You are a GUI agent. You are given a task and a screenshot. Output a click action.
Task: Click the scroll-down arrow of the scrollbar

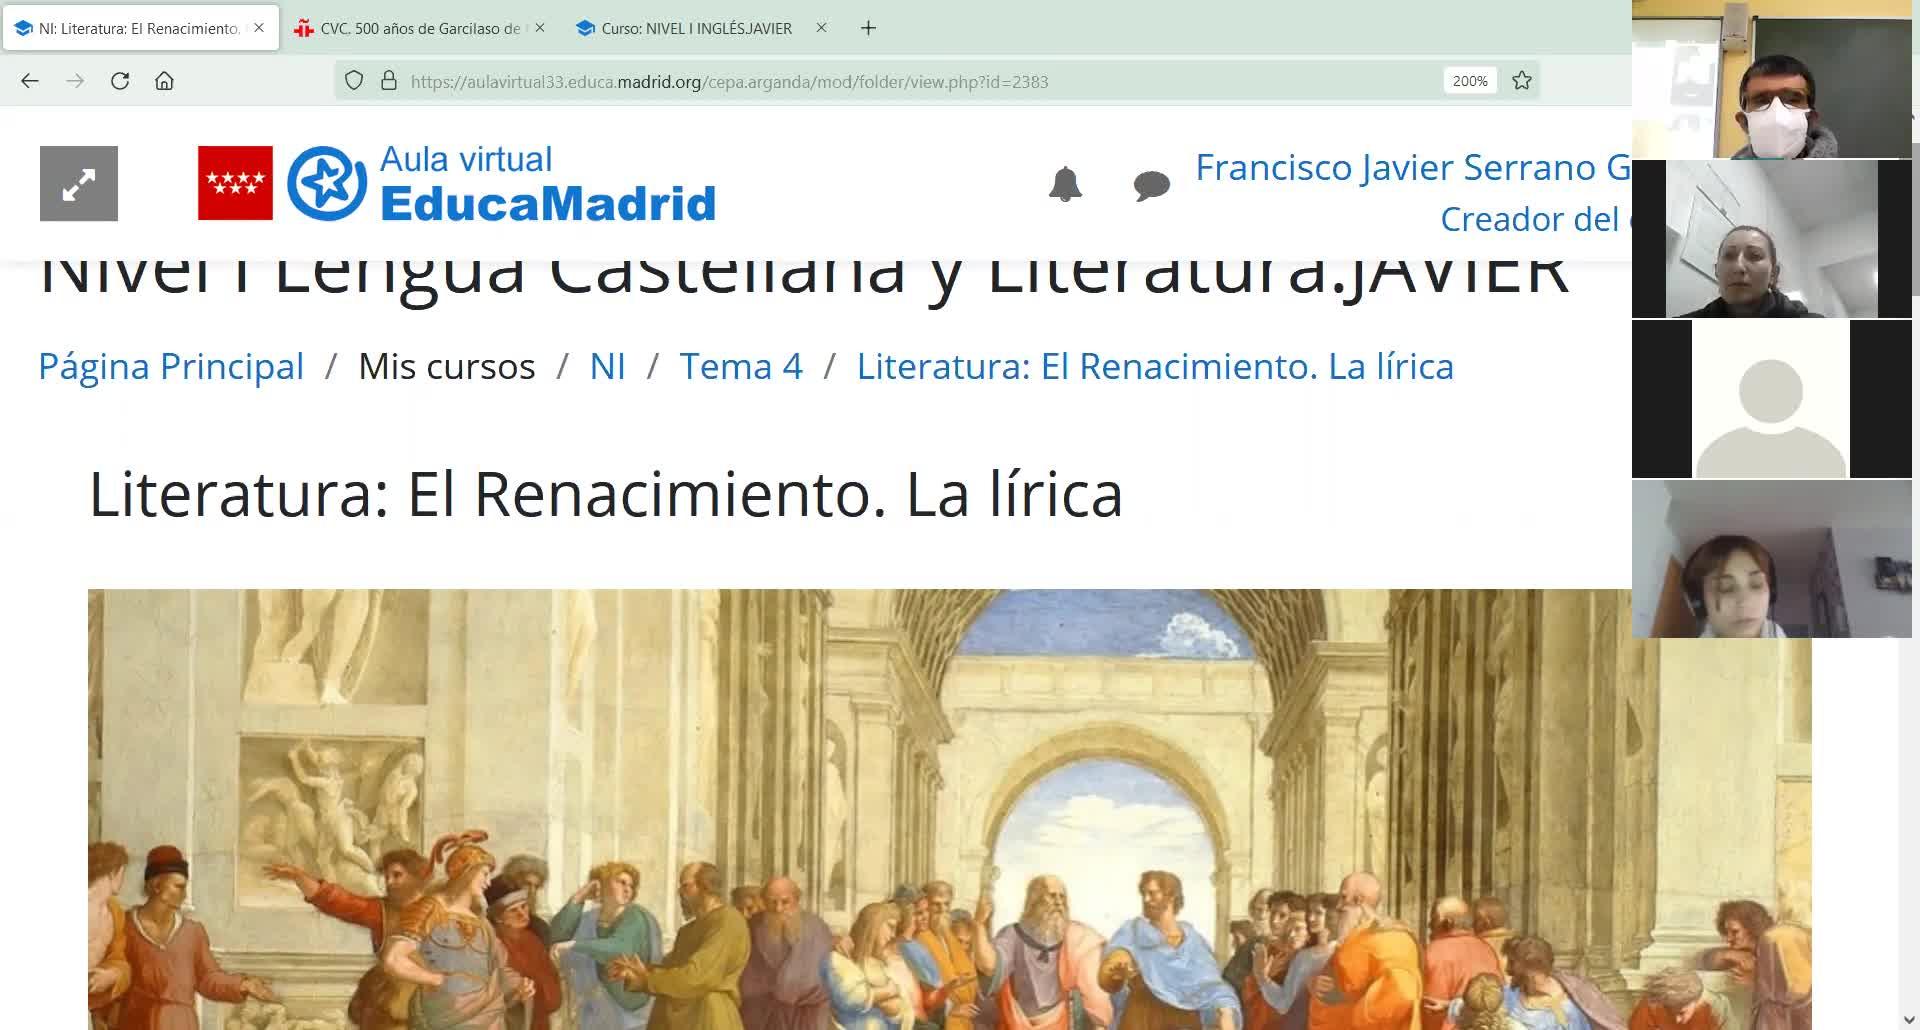pyautogui.click(x=1910, y=1020)
